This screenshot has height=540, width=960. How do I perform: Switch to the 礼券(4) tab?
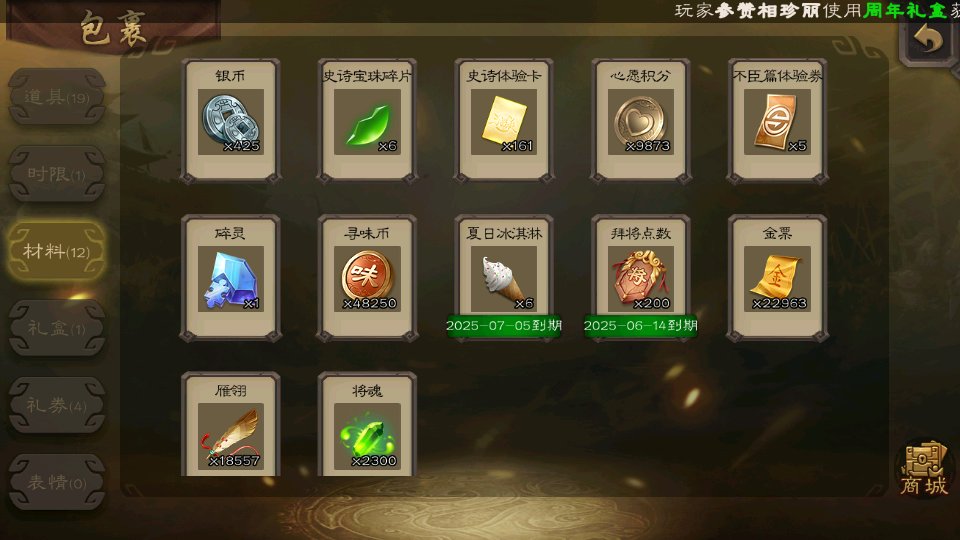pos(57,405)
